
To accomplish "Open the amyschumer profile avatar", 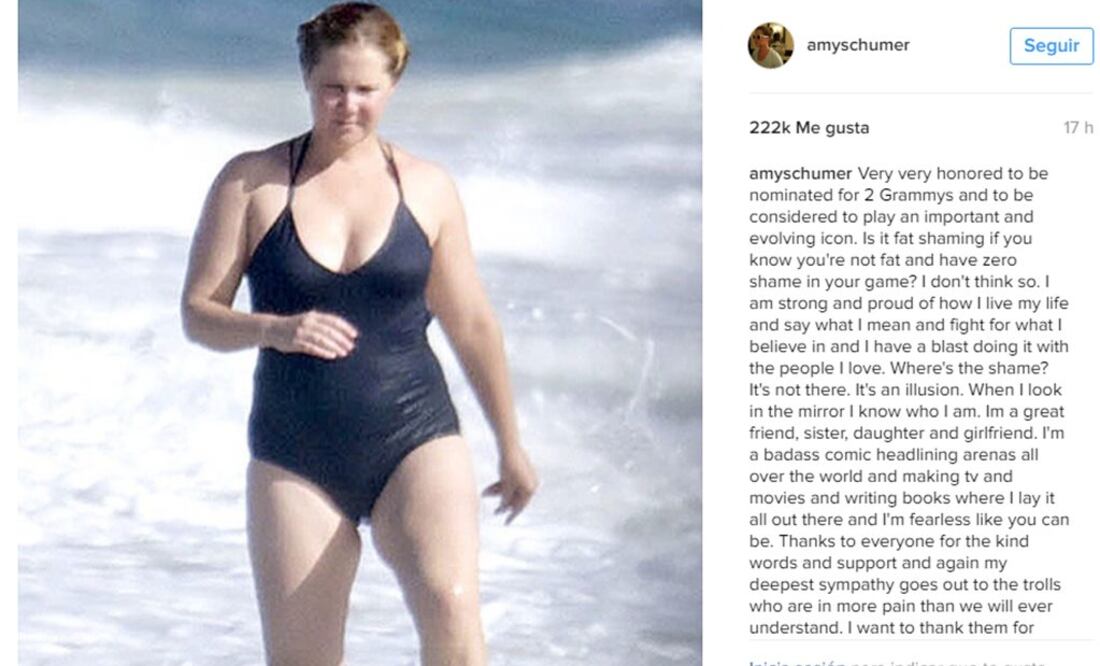I will 770,46.
